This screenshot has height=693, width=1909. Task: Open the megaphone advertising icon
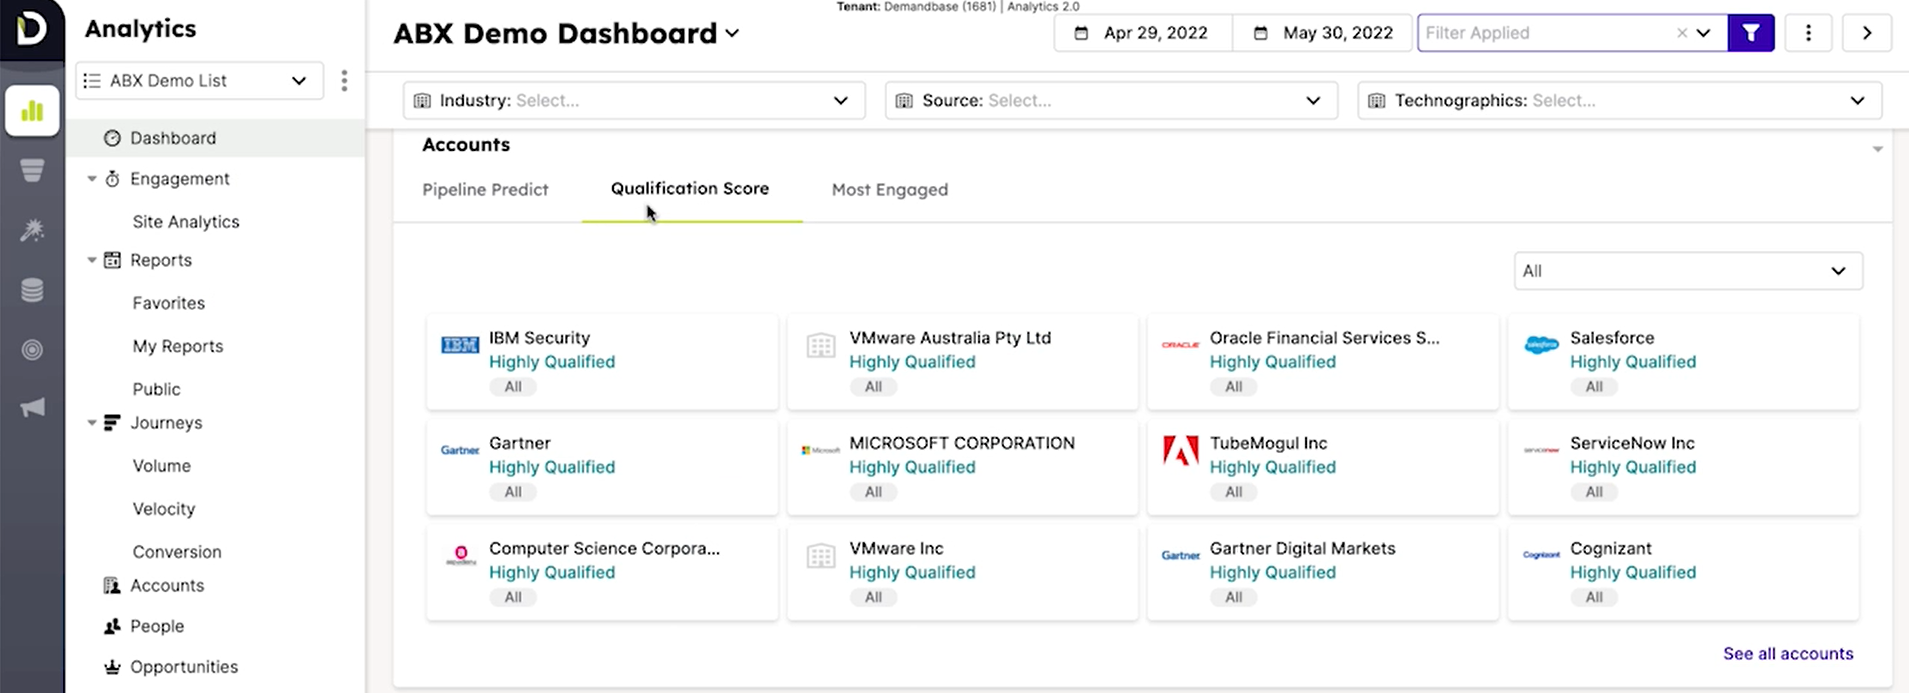coord(32,407)
